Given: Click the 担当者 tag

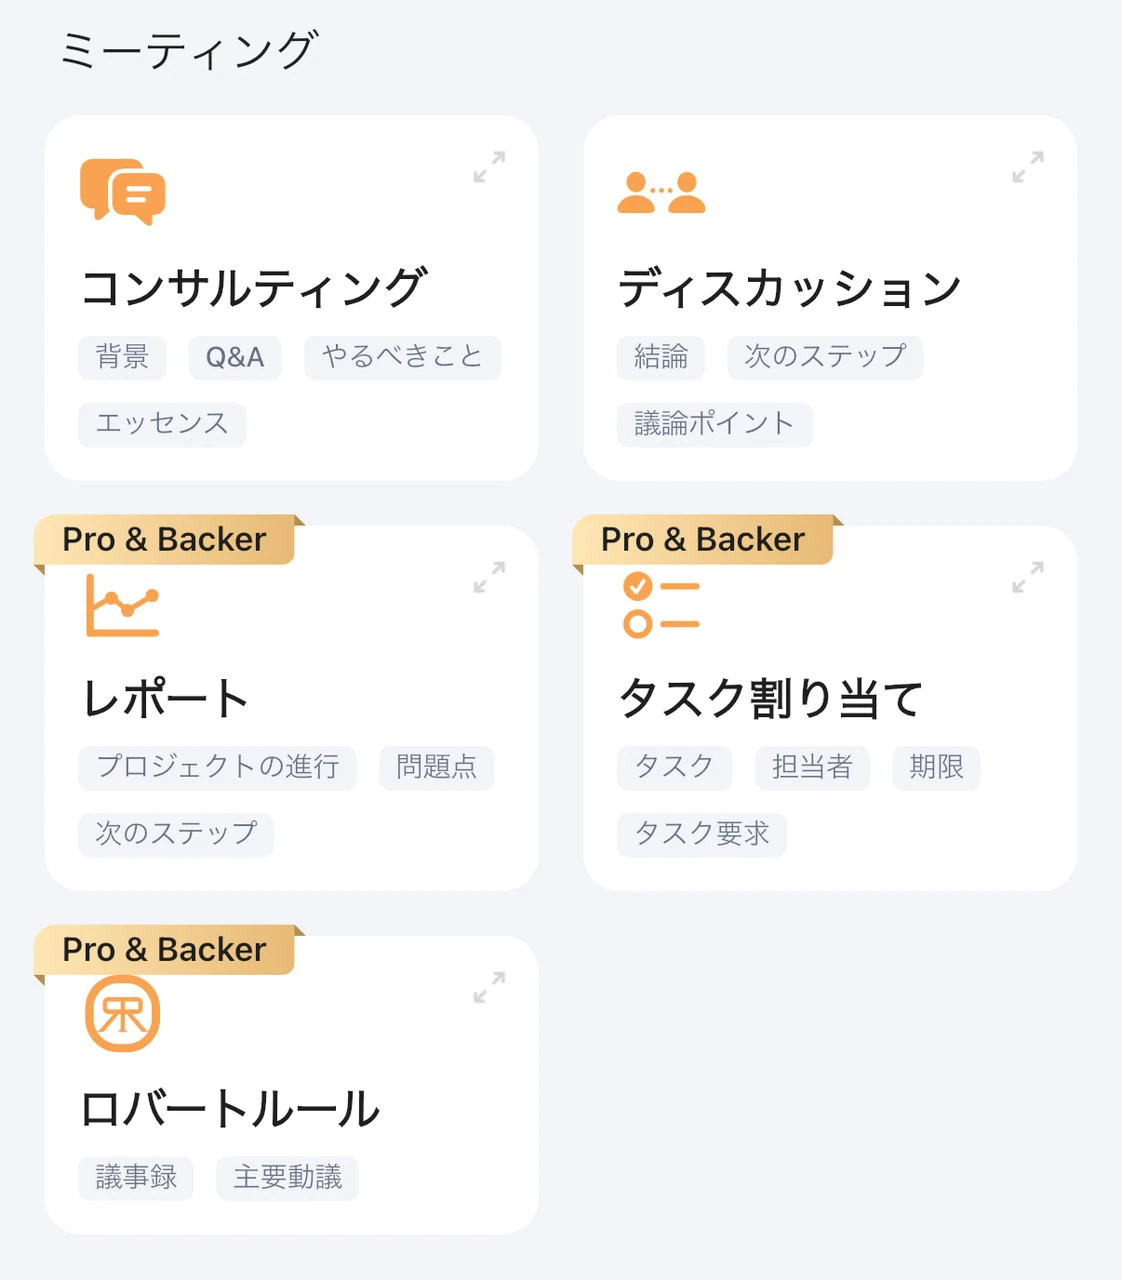Looking at the screenshot, I should click(811, 767).
